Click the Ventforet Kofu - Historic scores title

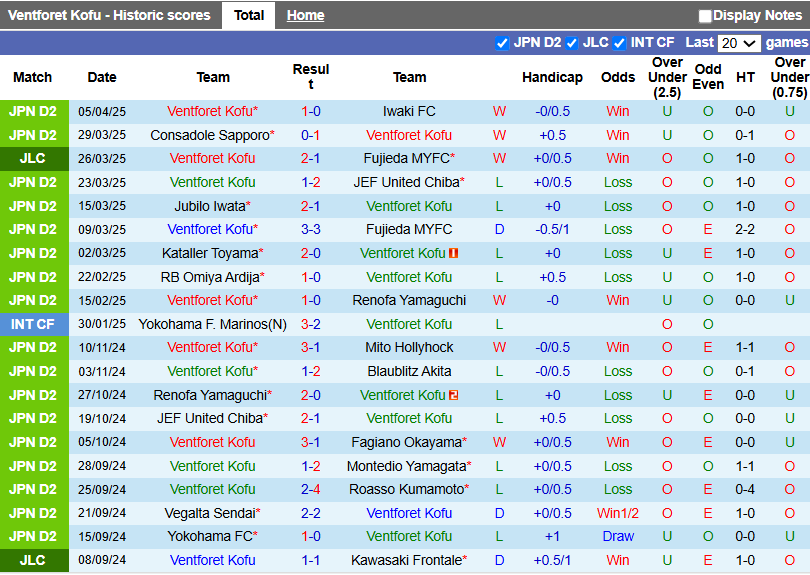coord(109,15)
